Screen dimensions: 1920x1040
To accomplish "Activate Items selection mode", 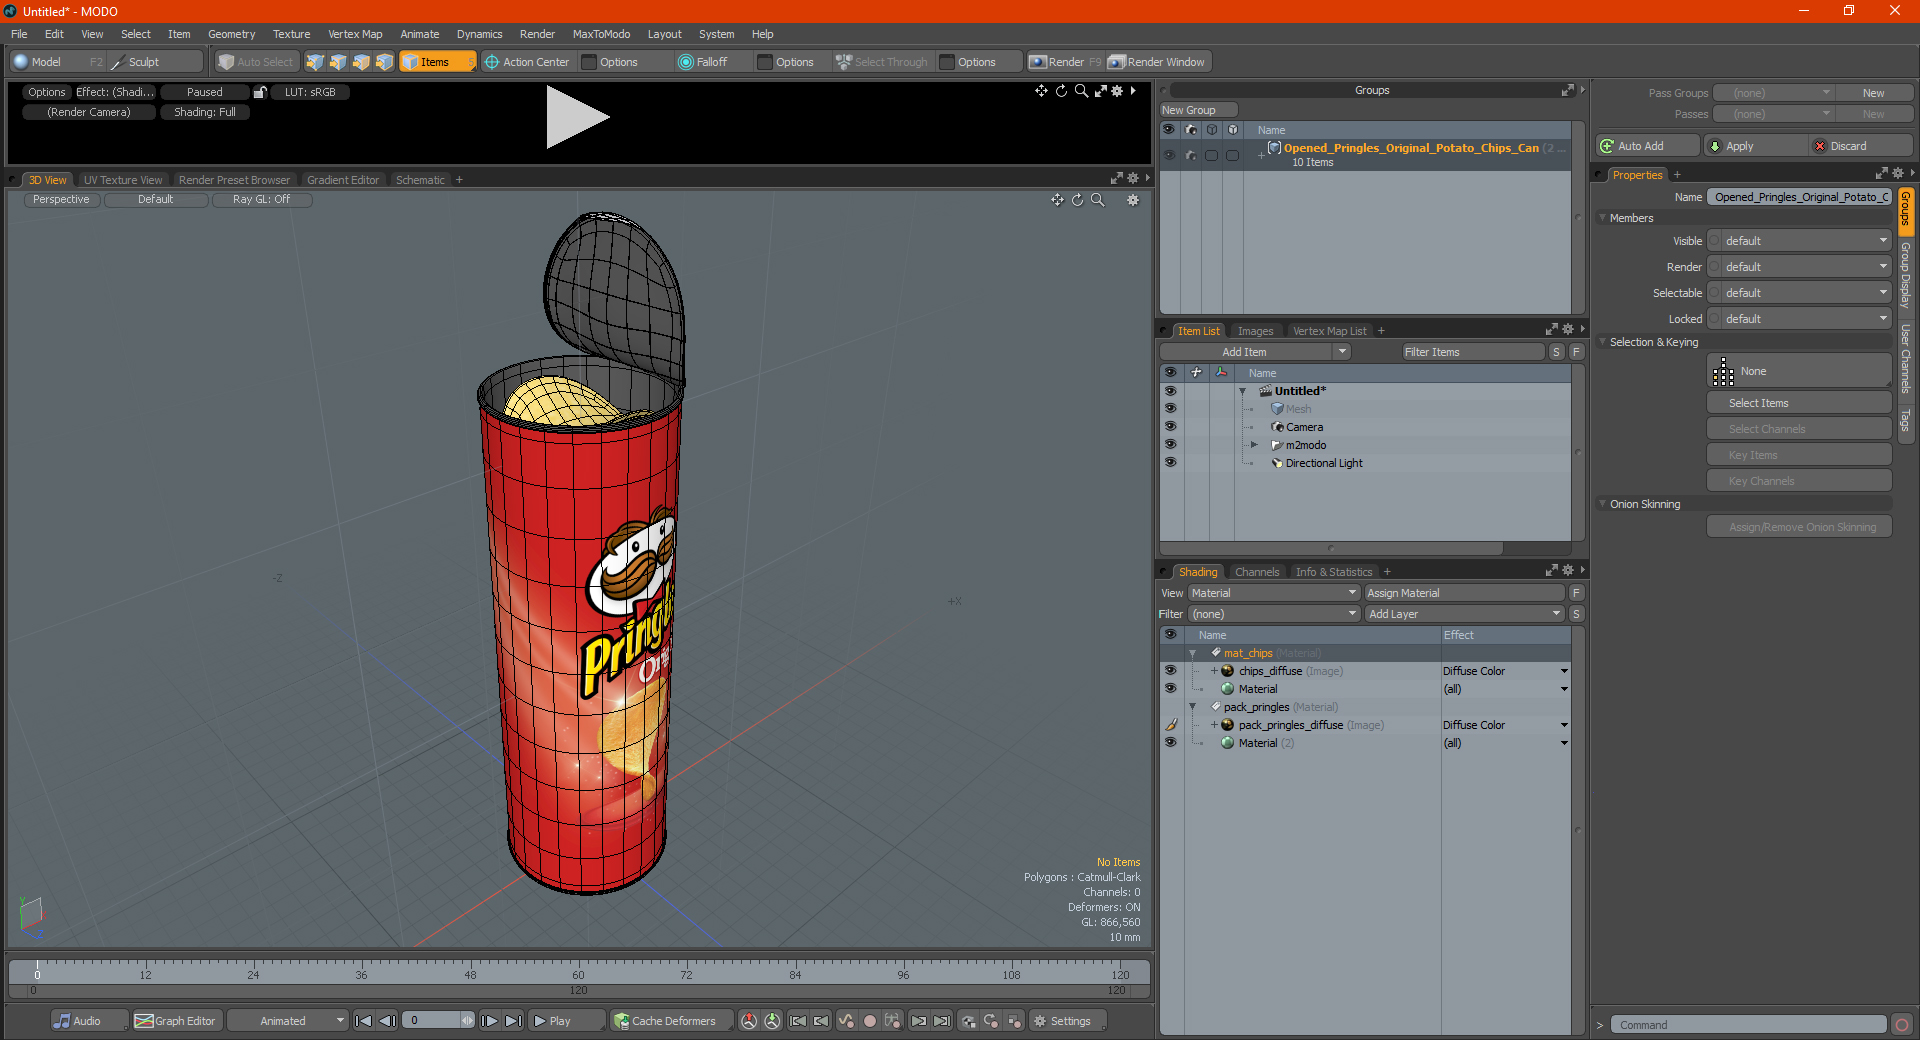I will [437, 62].
